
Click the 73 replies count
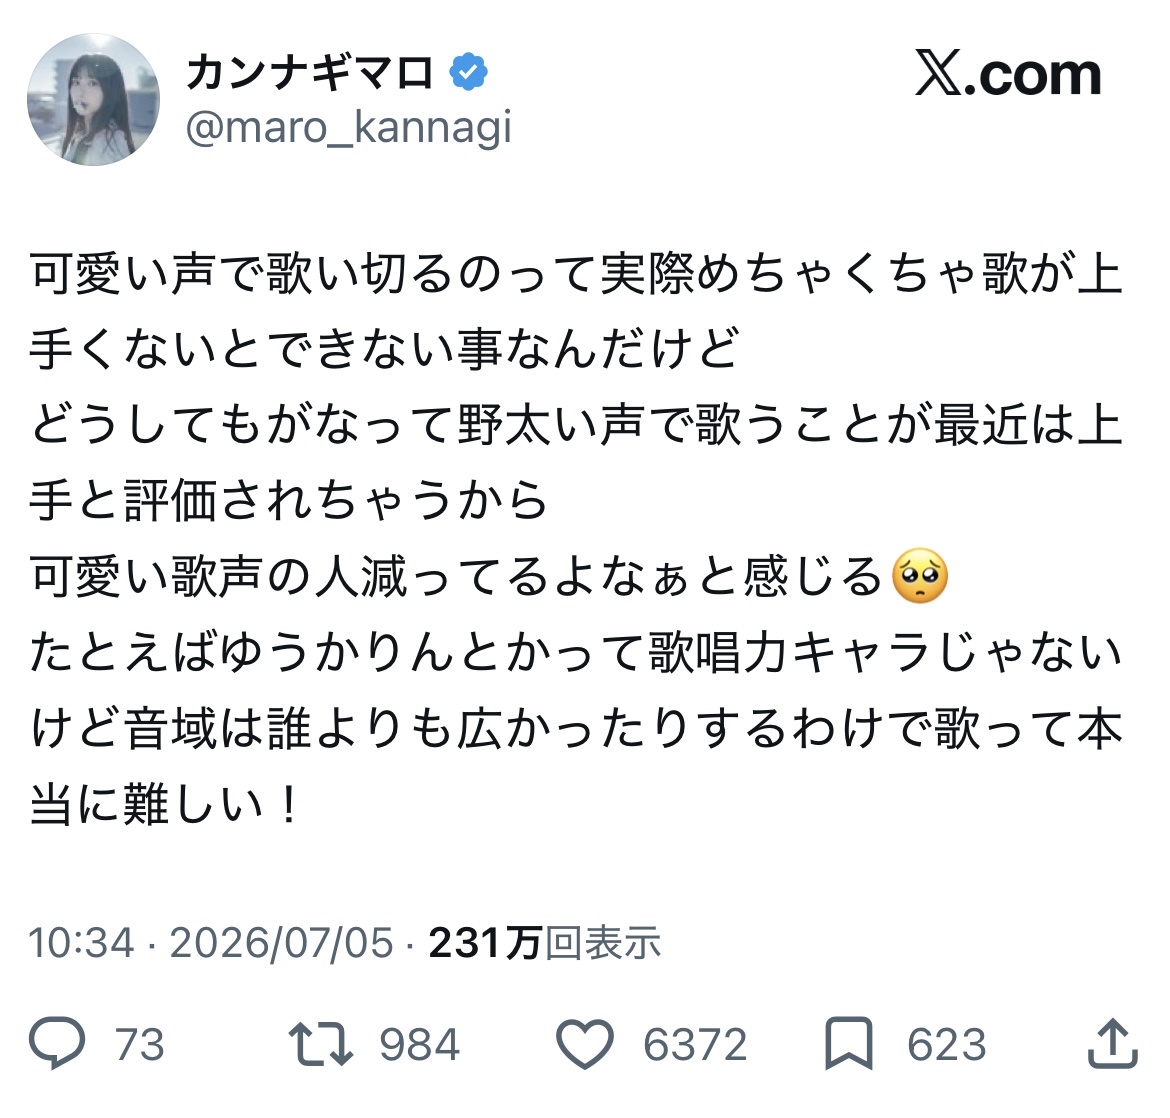coord(140,1044)
